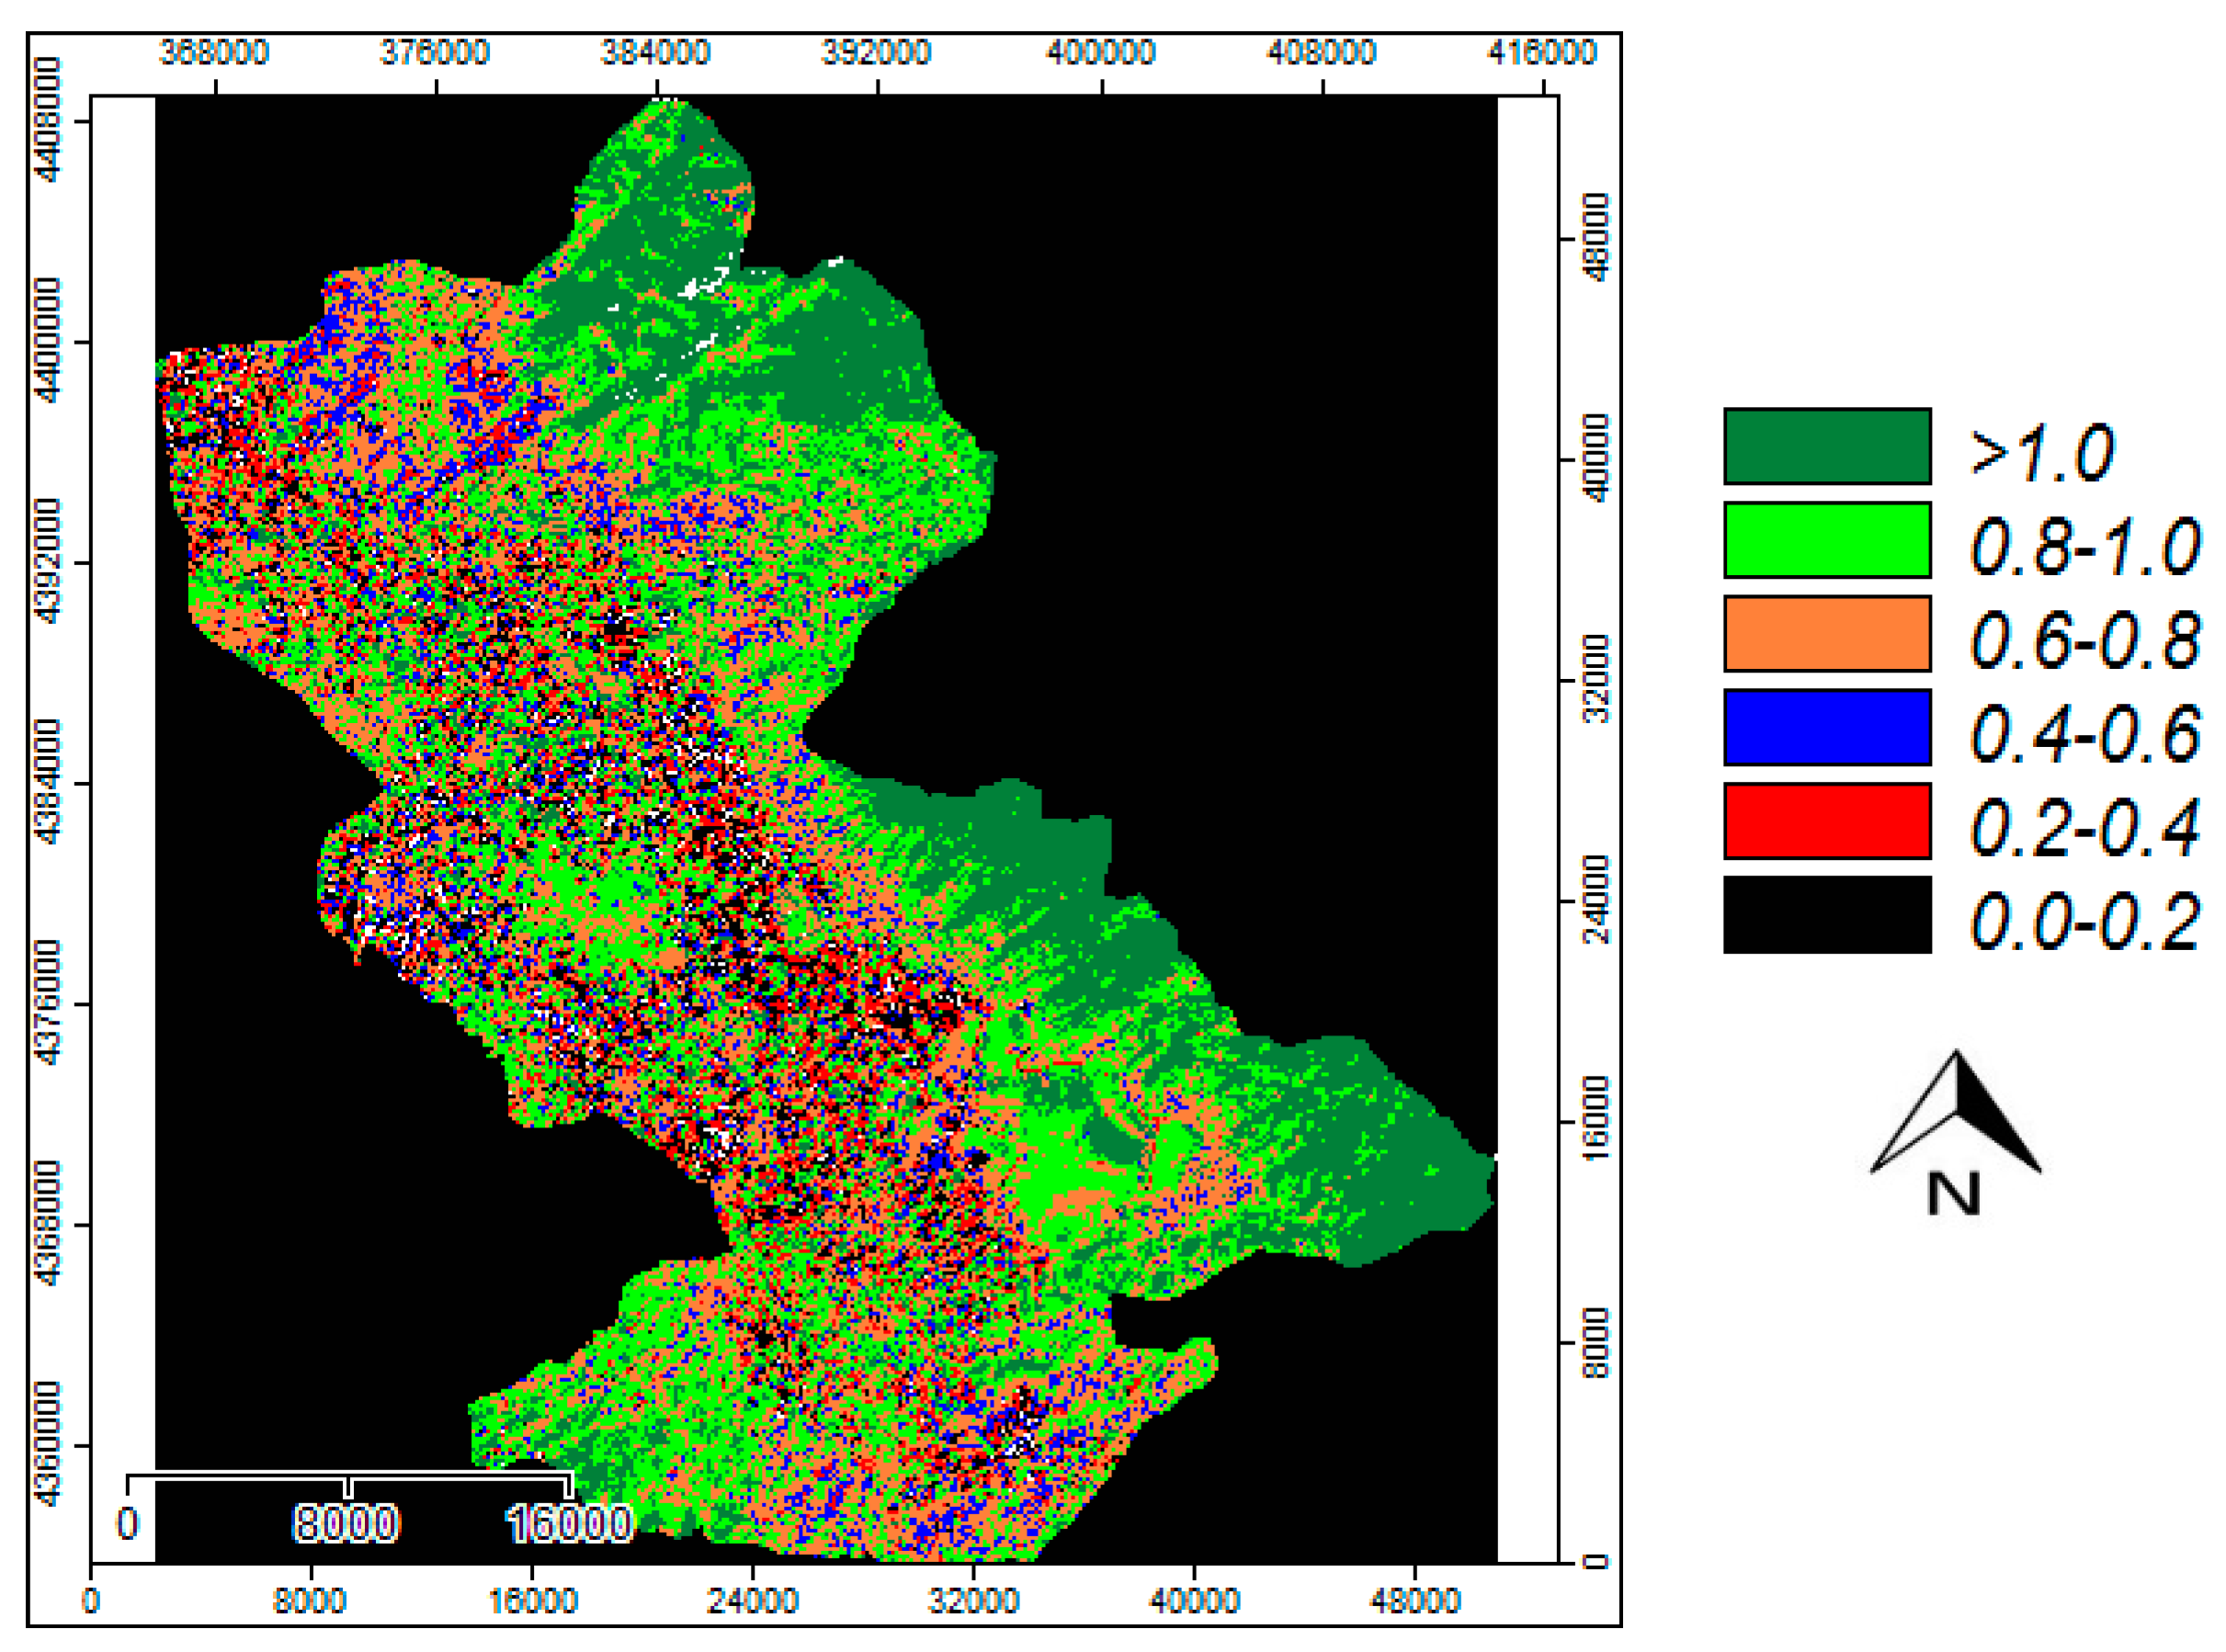Click the top axis label "416000"
Screen dimensions: 2226x1652
point(1542,52)
